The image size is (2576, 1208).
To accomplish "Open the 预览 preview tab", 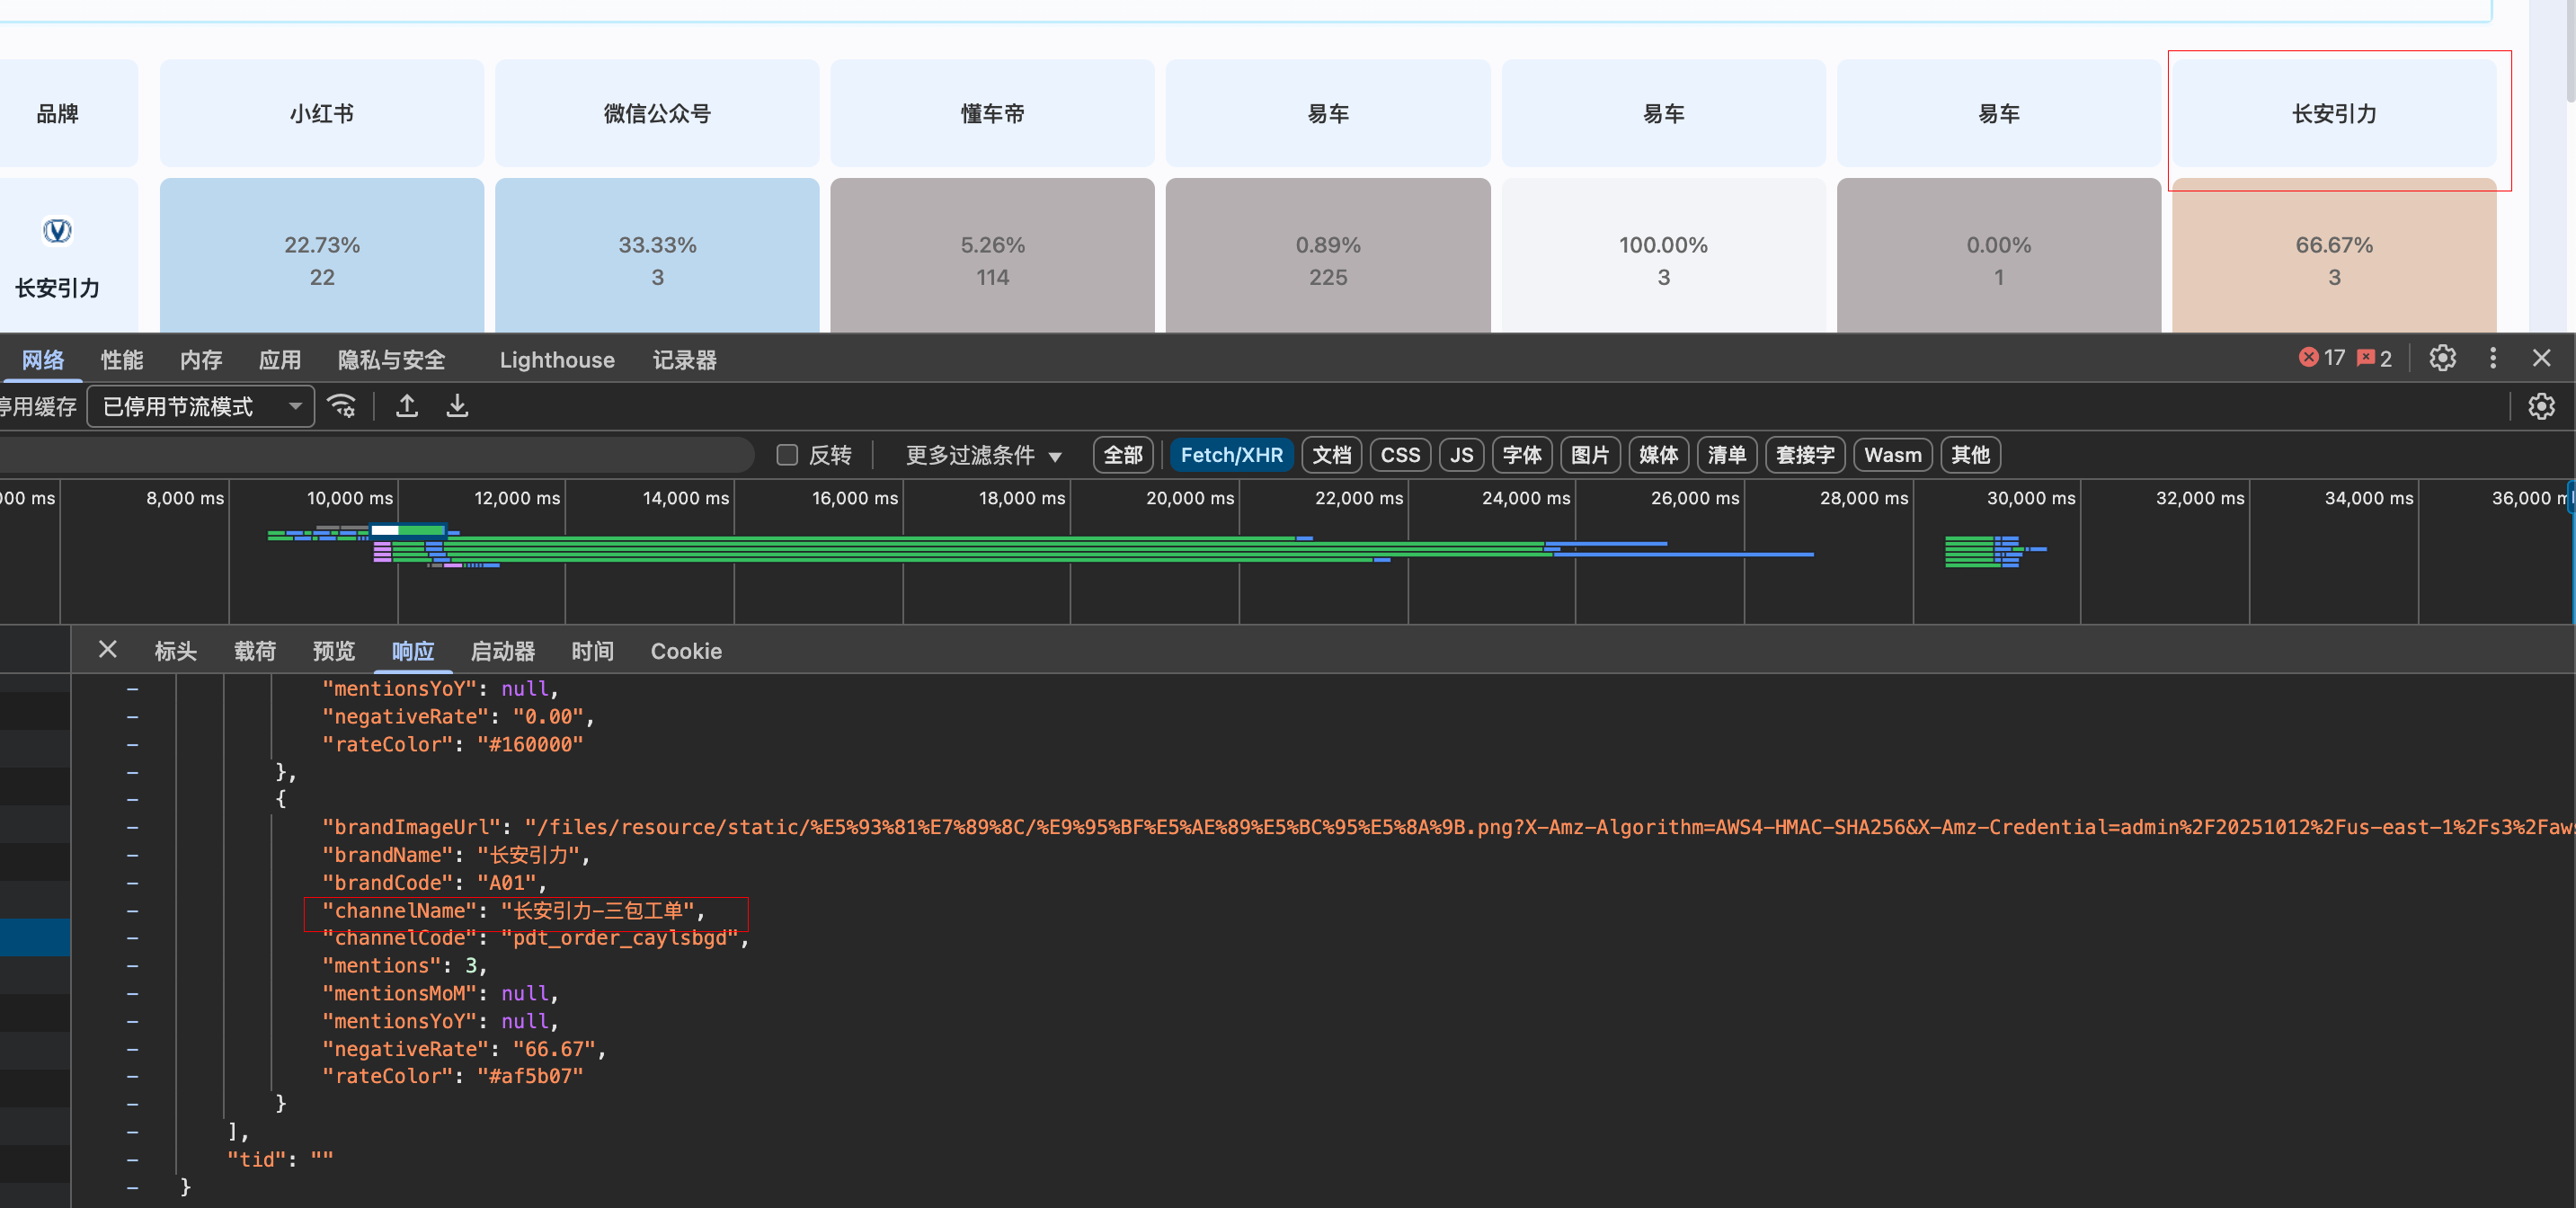I will pos(333,651).
